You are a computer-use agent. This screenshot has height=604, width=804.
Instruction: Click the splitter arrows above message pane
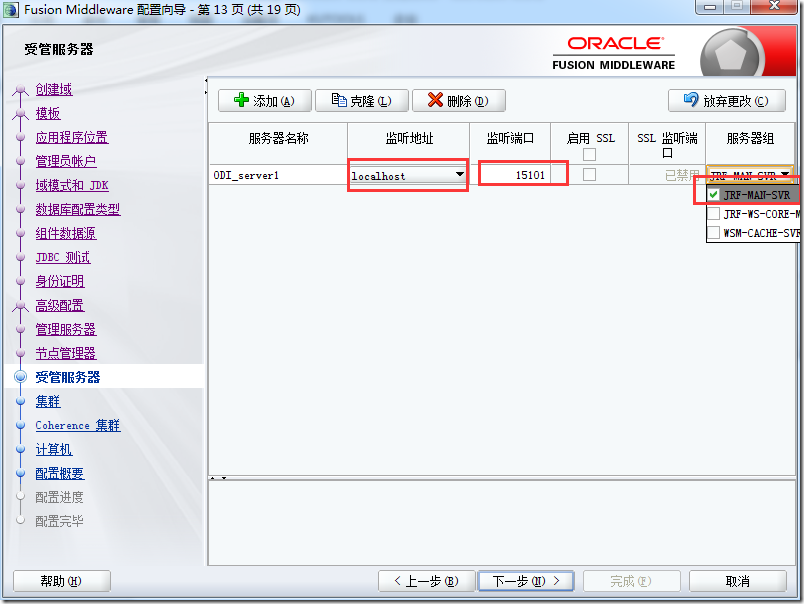[x=218, y=478]
